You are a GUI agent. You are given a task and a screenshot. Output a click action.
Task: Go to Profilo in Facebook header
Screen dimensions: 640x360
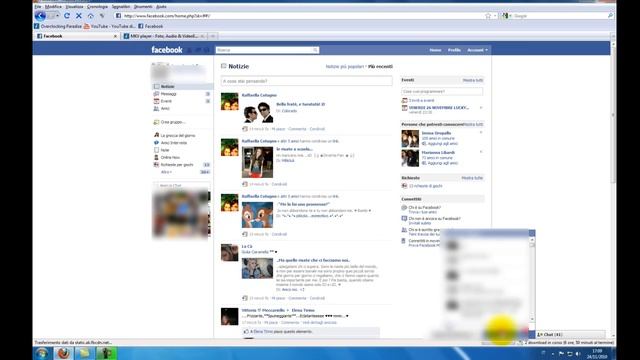(454, 50)
